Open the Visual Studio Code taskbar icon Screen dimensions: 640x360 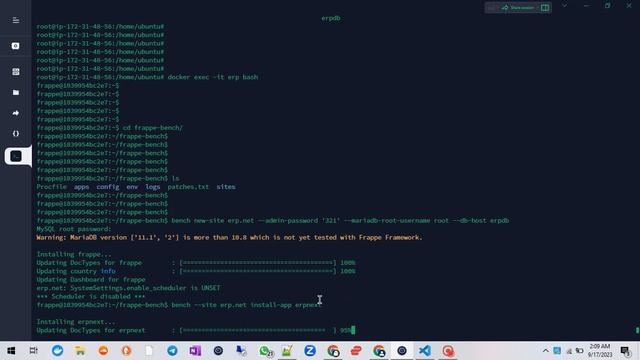[425, 351]
